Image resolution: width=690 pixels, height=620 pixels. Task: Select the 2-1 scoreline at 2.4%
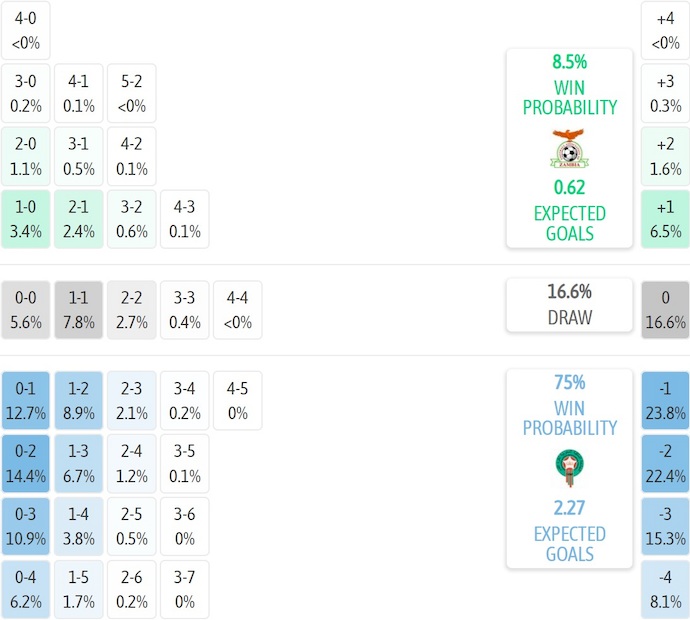tap(79, 219)
